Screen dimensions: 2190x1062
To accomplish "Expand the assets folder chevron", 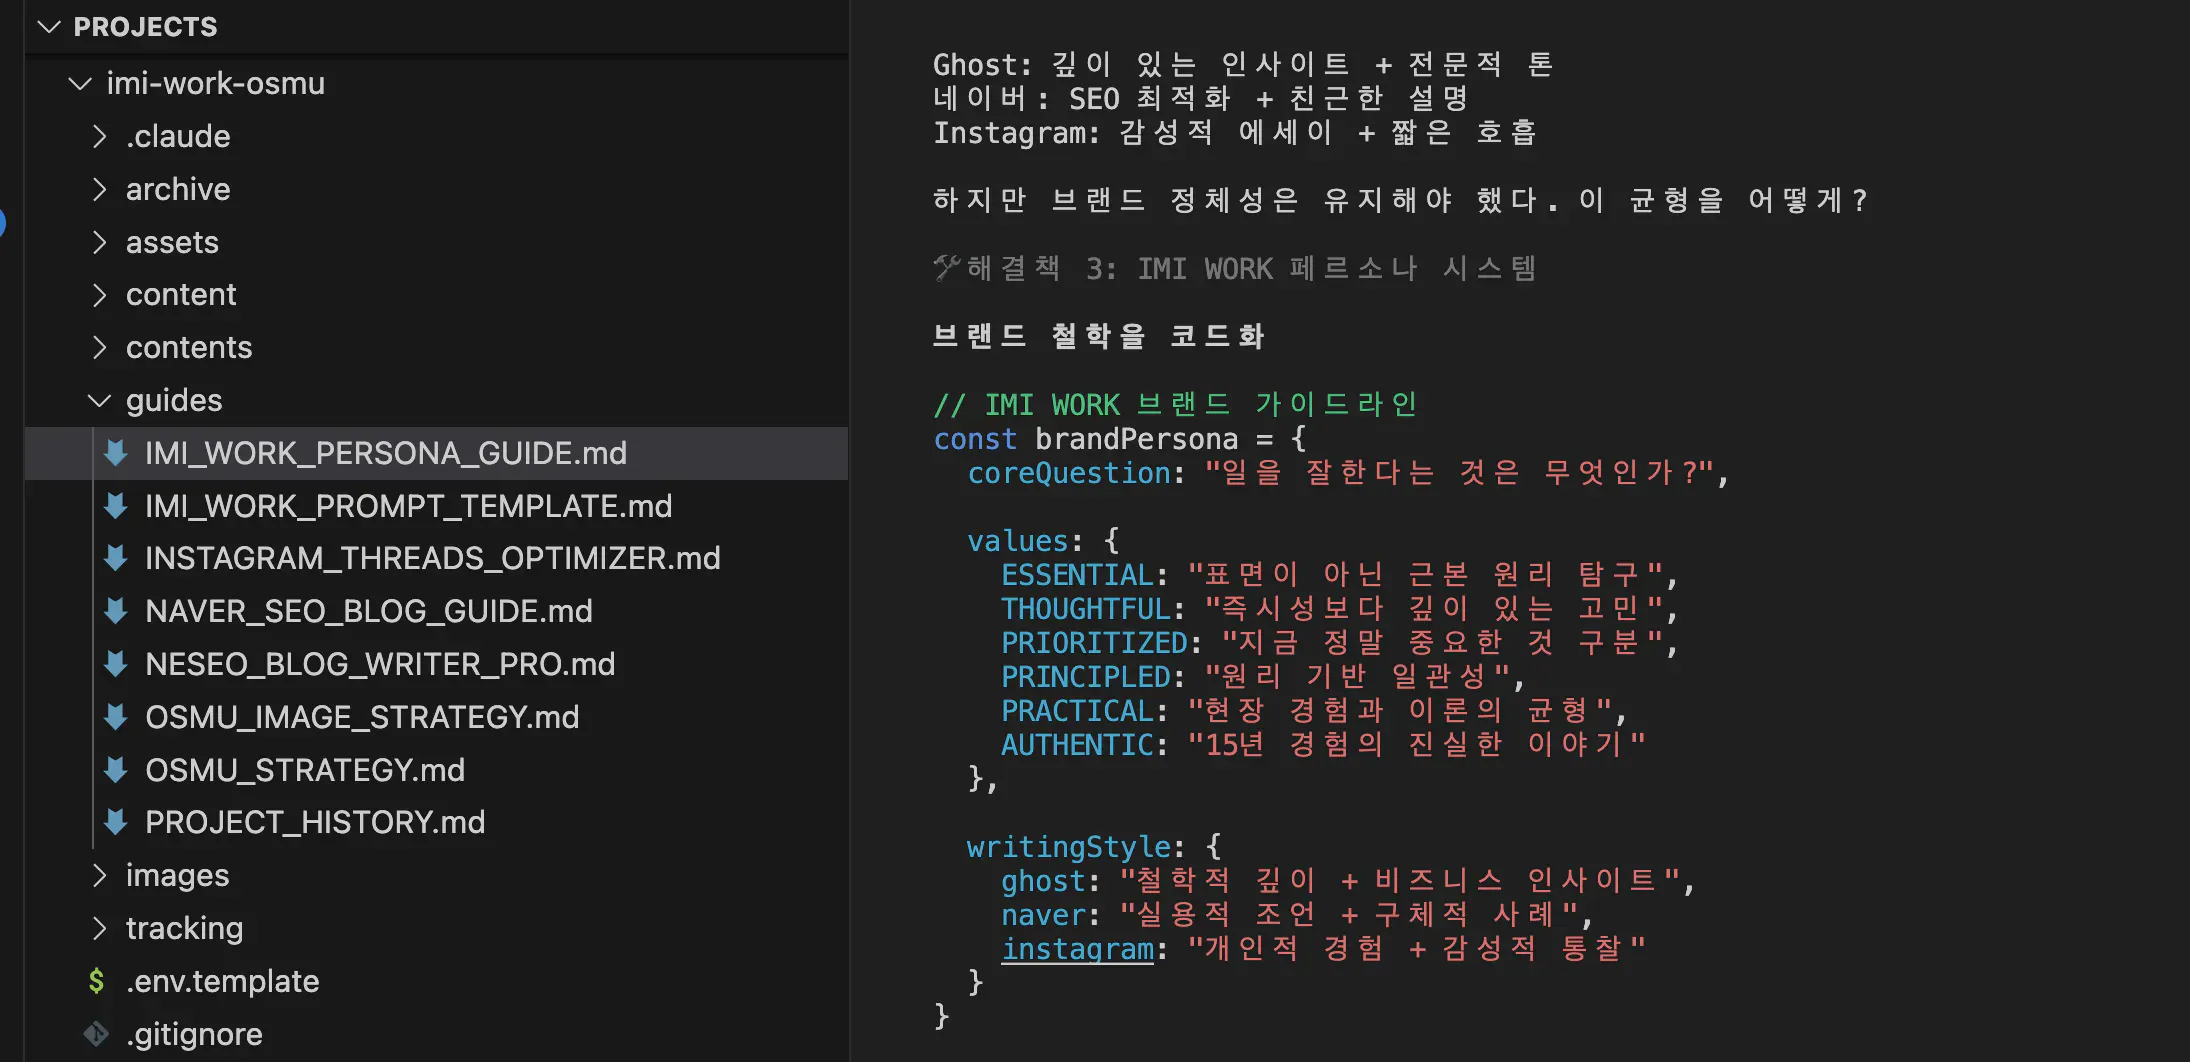I will click(99, 242).
